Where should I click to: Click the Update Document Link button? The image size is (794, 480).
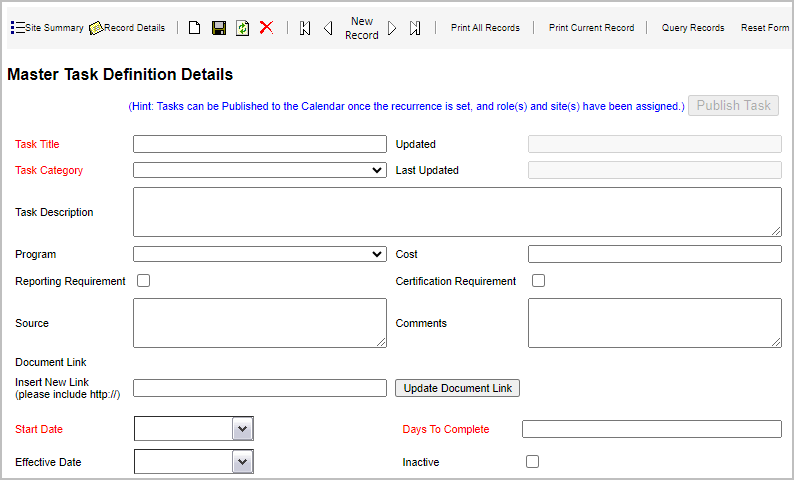pyautogui.click(x=457, y=388)
